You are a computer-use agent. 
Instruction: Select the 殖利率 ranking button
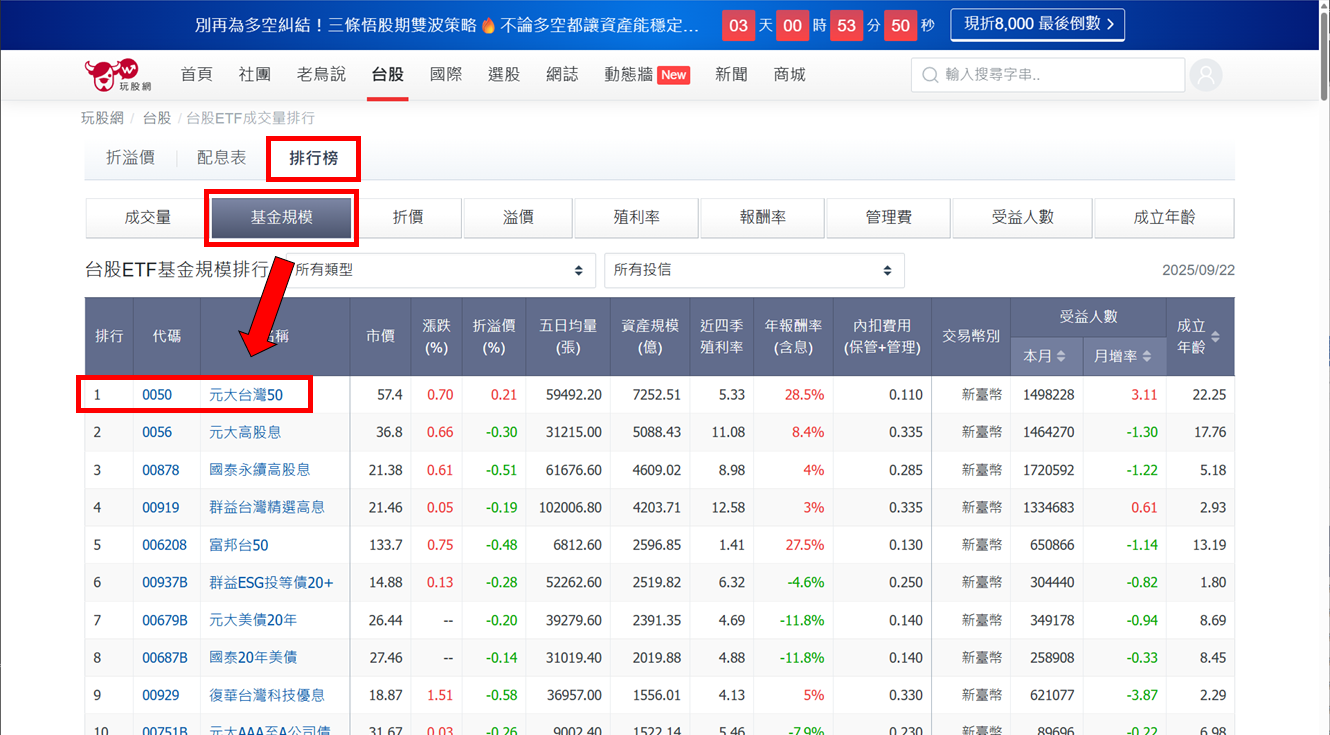tap(636, 217)
